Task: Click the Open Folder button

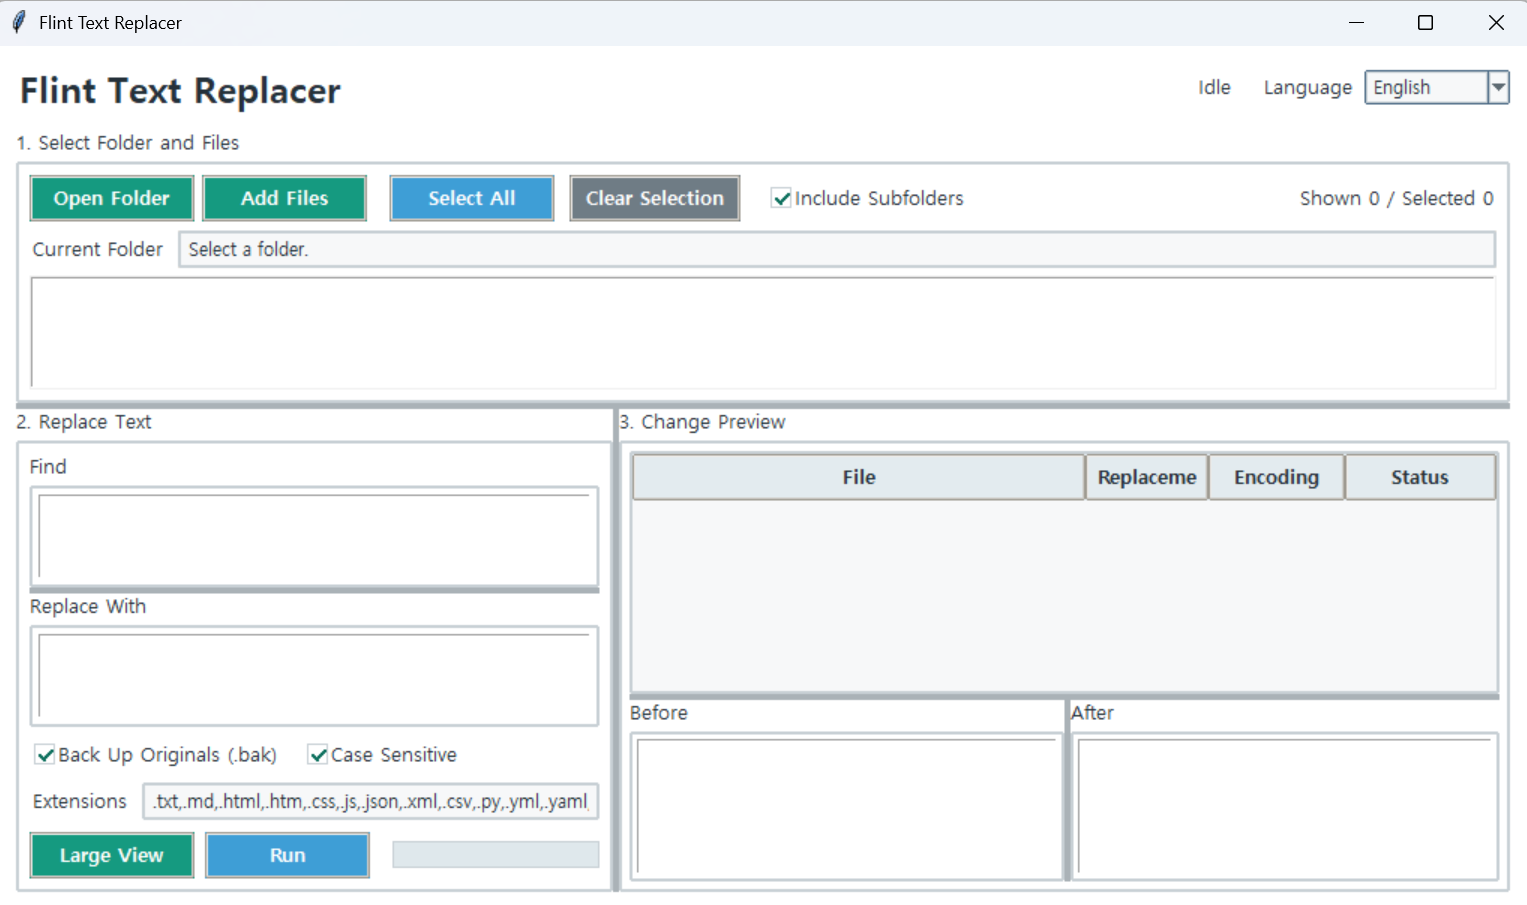Action: 112,198
